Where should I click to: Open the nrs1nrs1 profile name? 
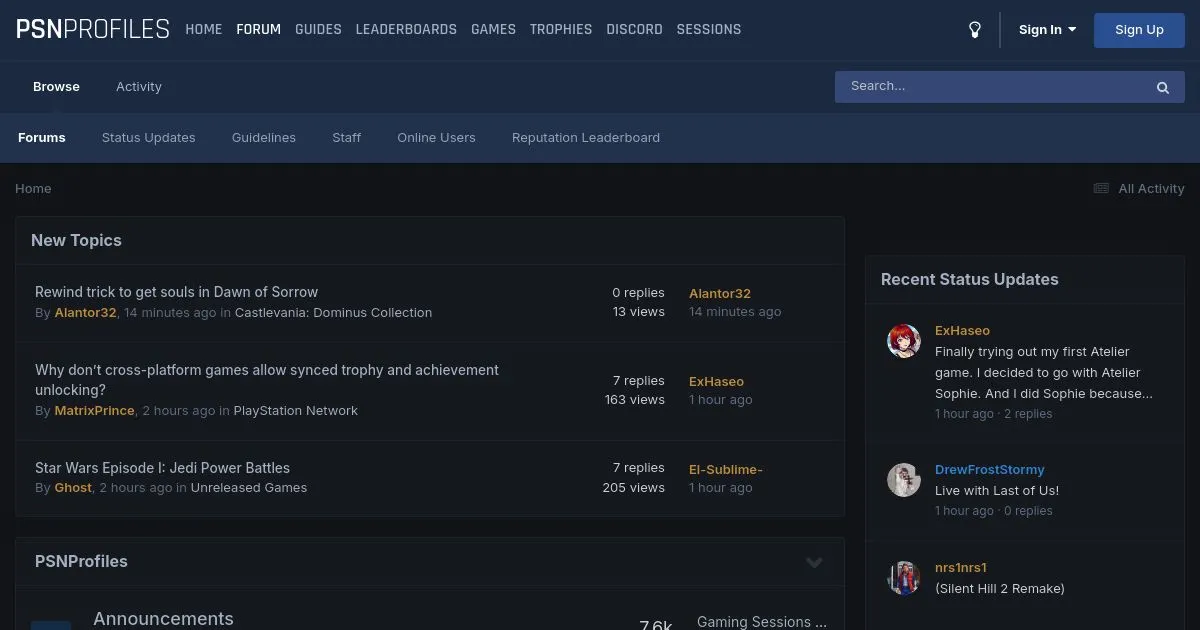click(961, 567)
